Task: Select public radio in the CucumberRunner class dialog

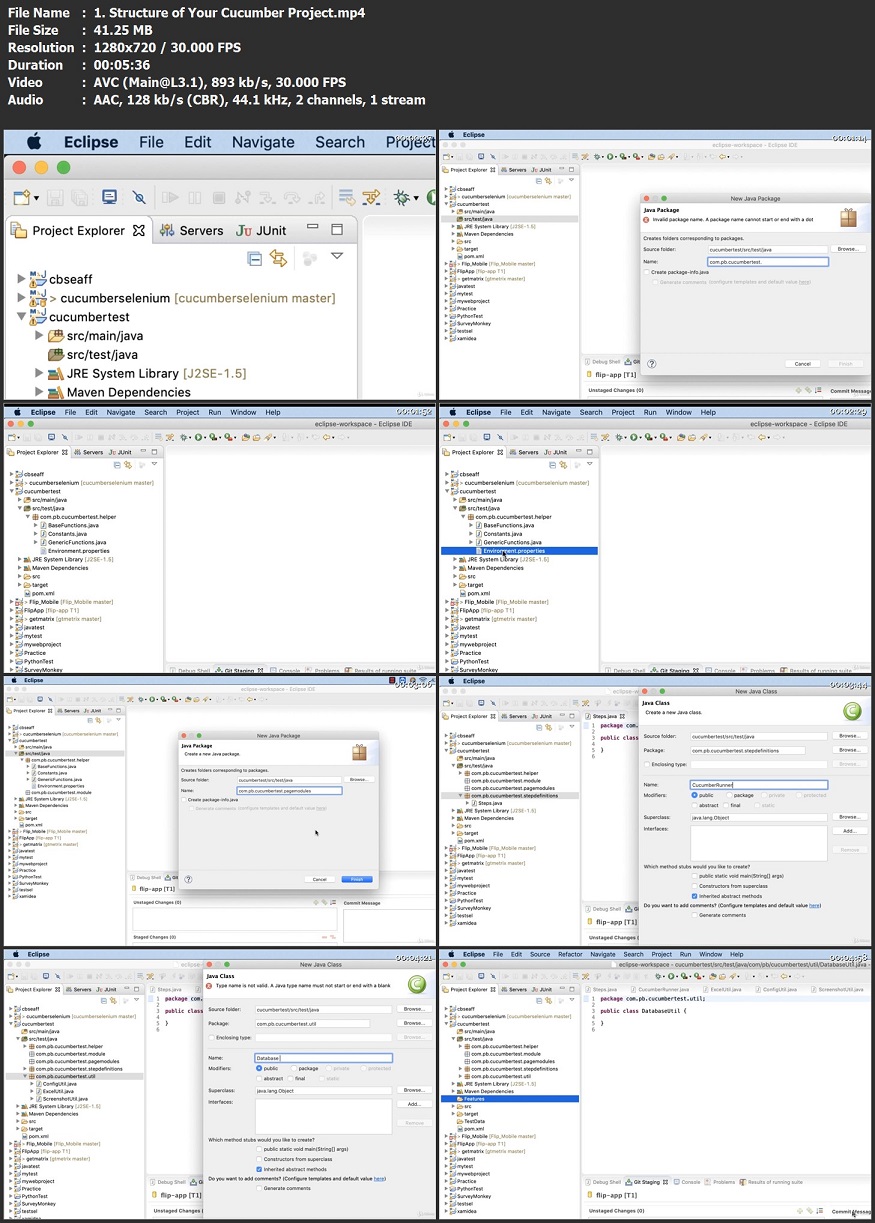Action: coord(694,795)
